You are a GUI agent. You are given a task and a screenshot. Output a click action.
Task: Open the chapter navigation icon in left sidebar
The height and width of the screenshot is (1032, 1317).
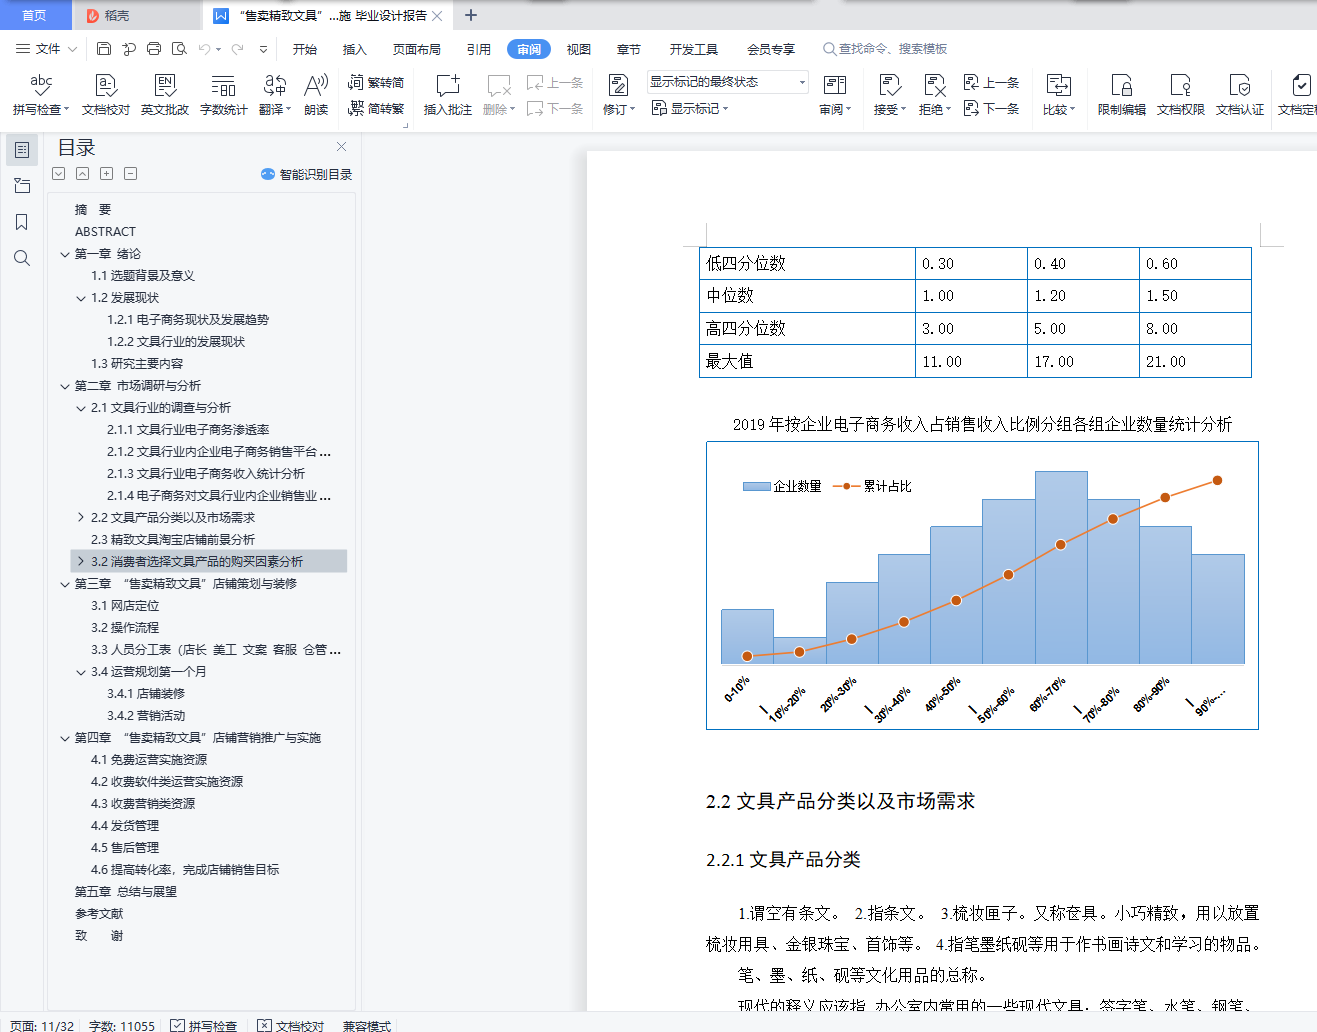pos(22,186)
